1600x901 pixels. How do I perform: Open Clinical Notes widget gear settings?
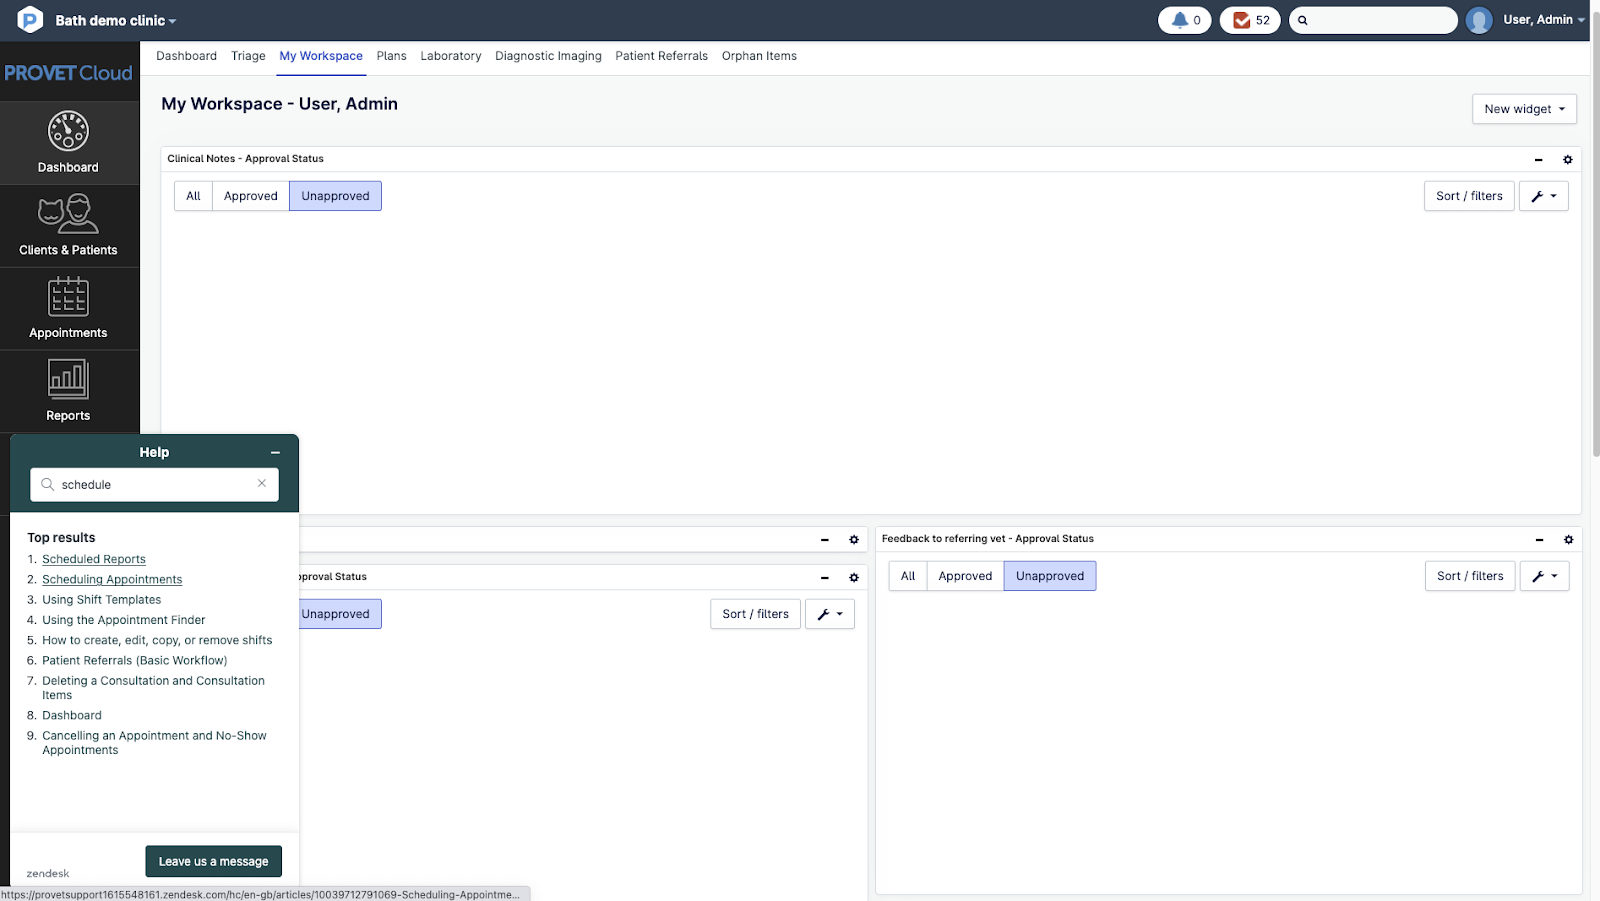(x=1567, y=160)
